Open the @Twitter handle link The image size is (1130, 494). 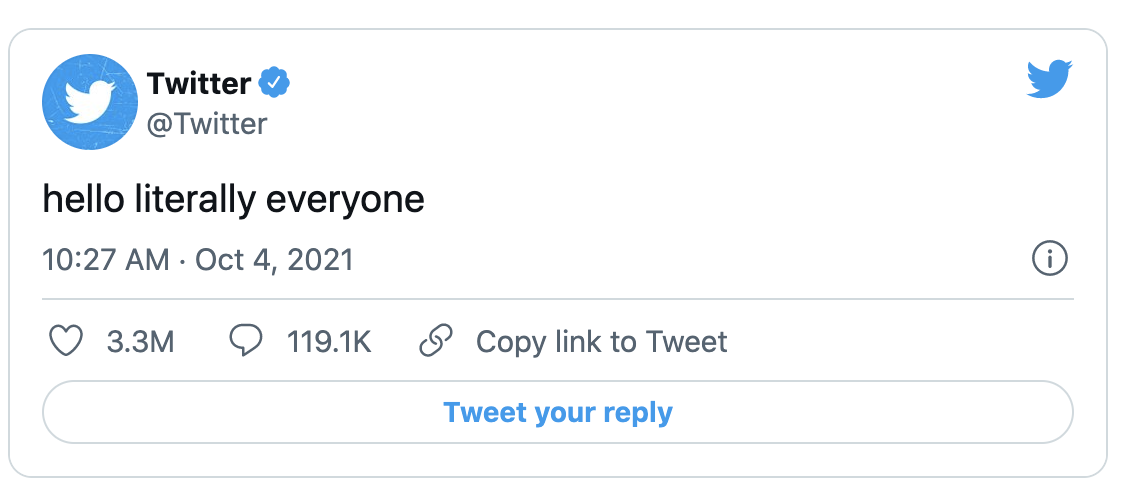point(207,123)
